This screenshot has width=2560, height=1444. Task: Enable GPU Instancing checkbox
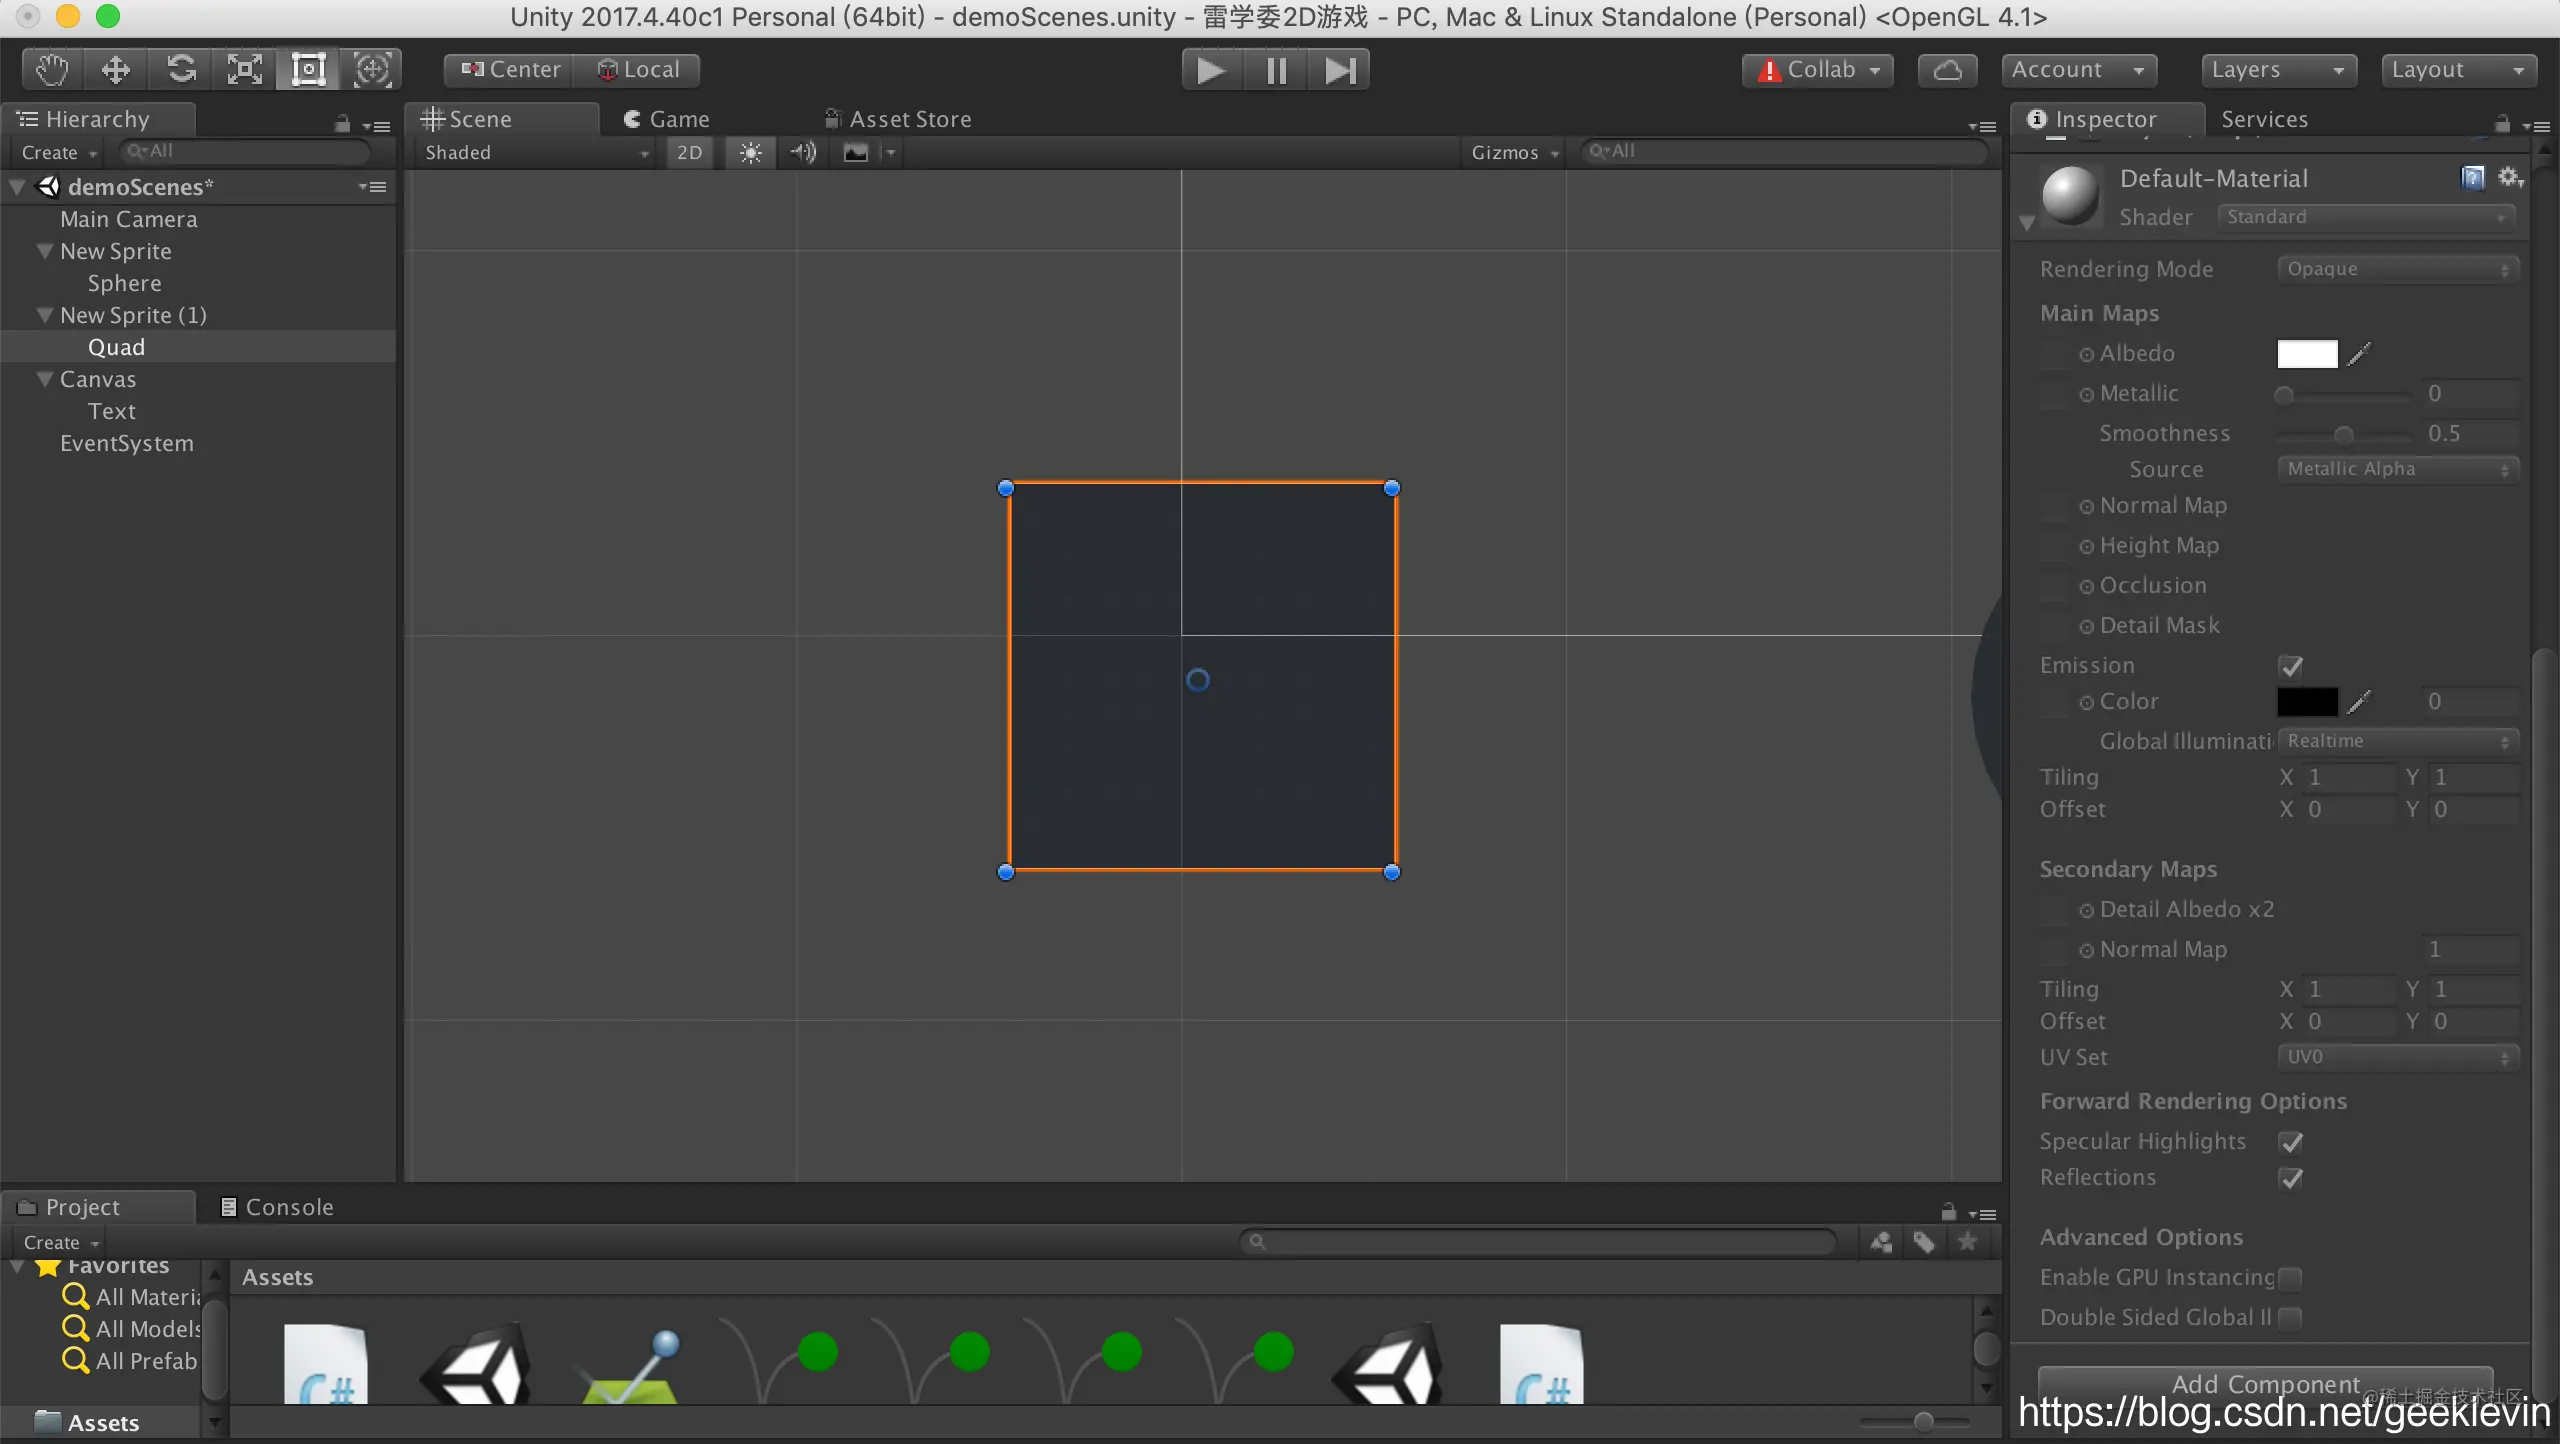pos(2290,1278)
